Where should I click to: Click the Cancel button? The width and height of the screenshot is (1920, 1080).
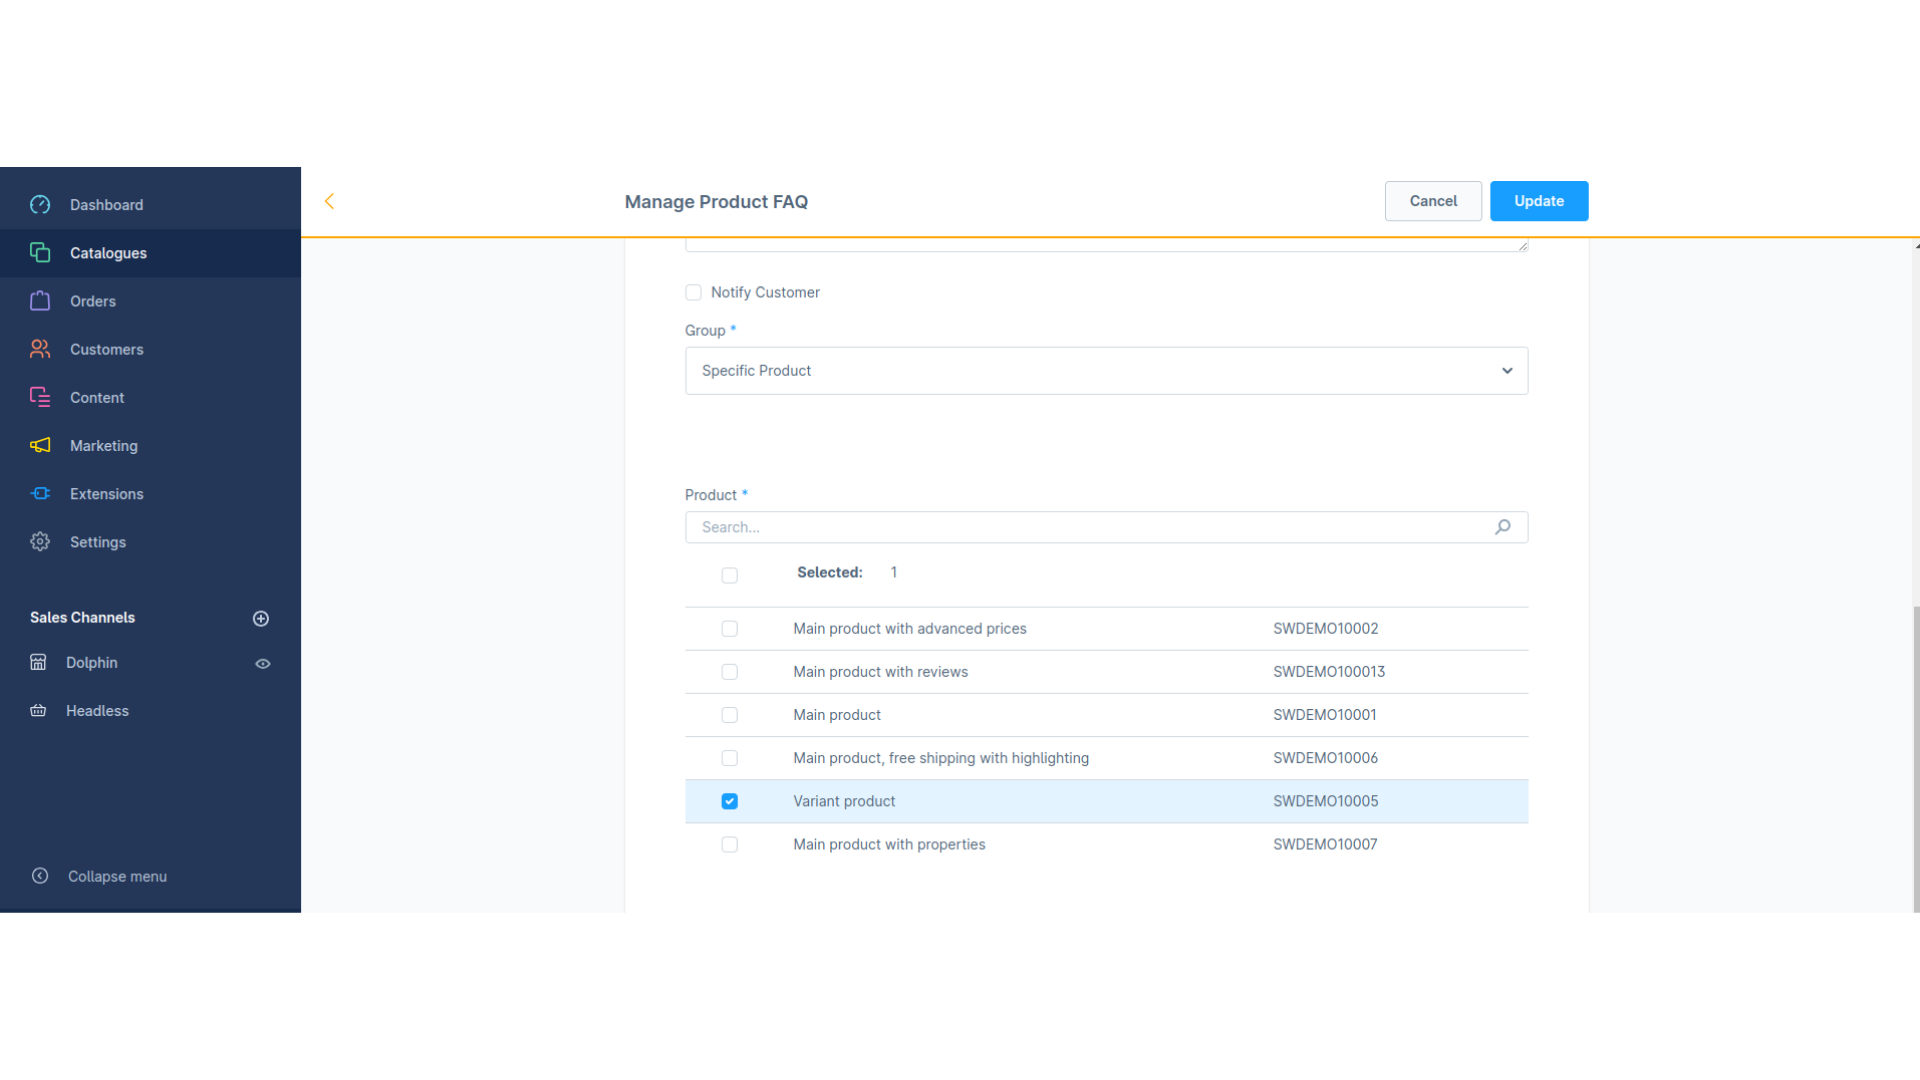coord(1433,200)
